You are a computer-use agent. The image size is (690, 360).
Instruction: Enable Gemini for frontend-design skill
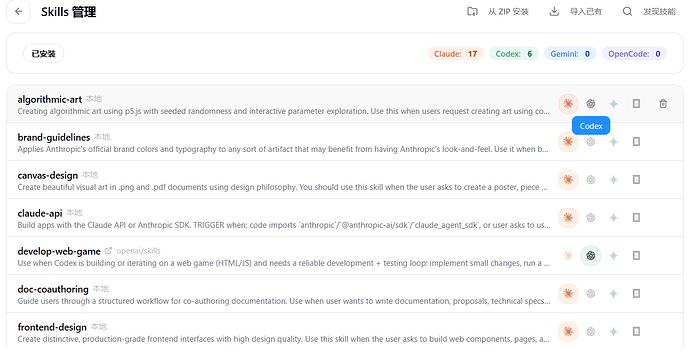pyautogui.click(x=613, y=331)
